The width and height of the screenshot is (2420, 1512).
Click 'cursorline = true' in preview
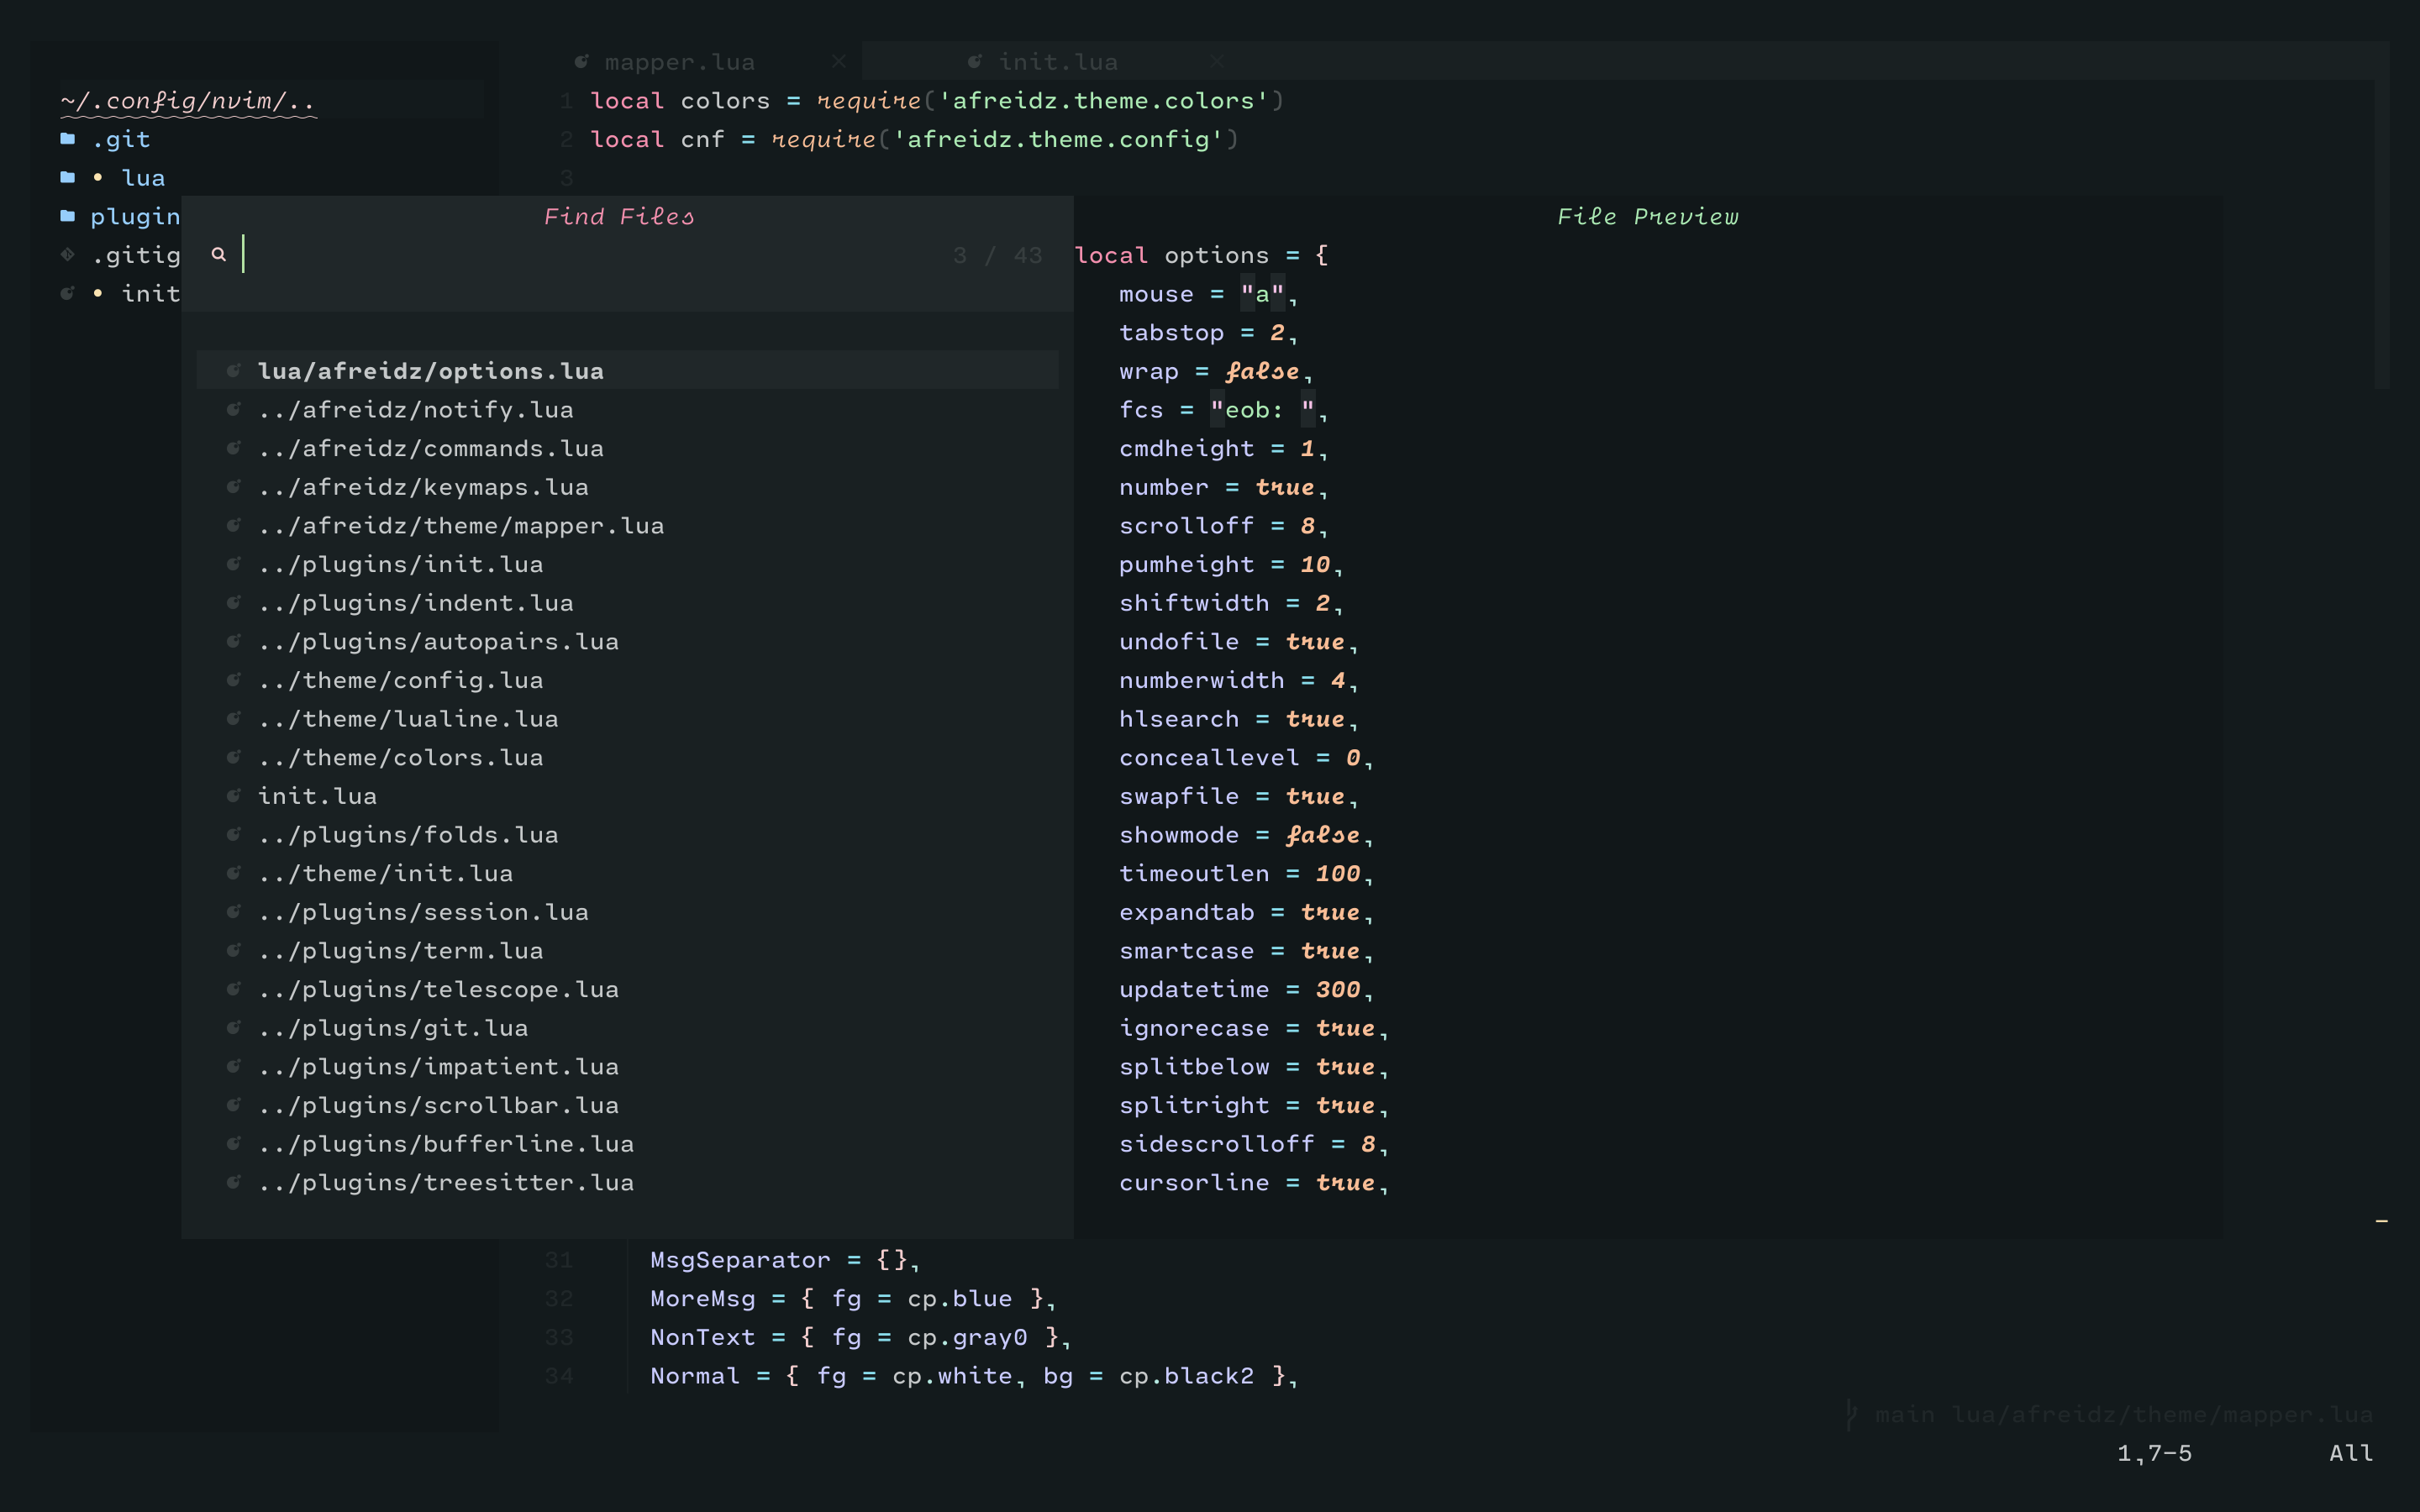(x=1253, y=1183)
